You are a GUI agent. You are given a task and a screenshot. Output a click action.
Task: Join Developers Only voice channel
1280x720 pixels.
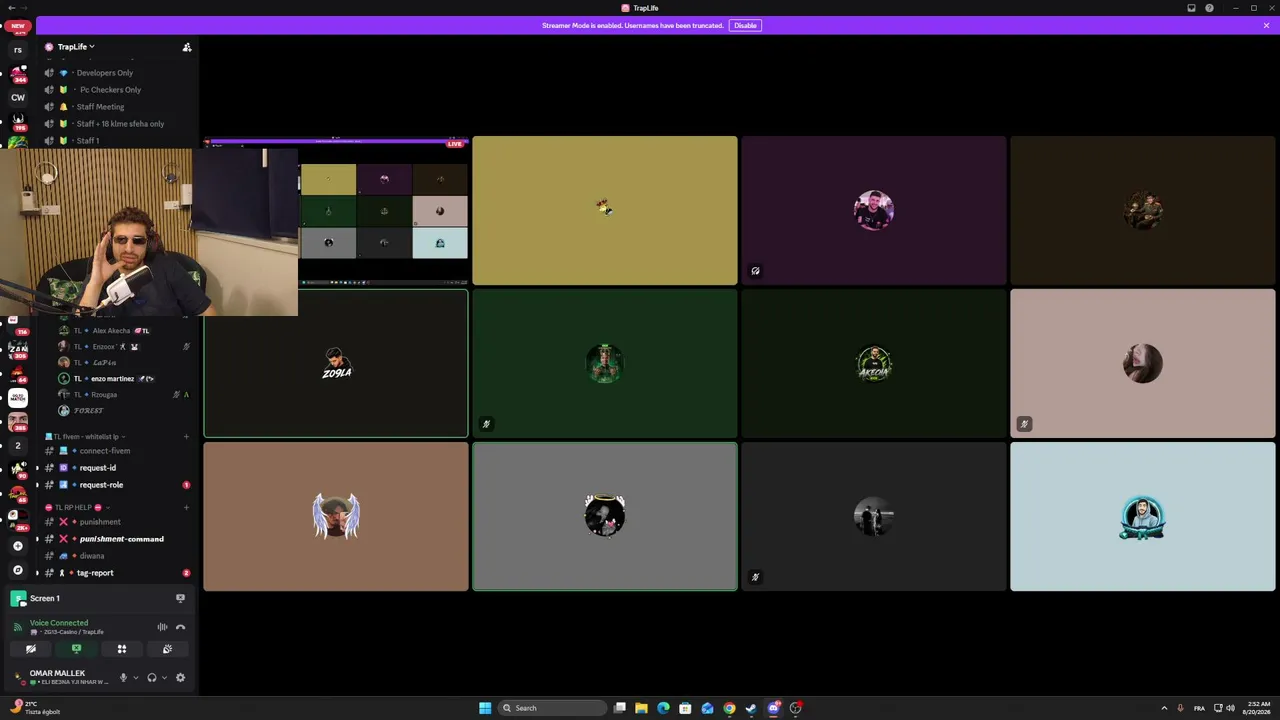point(105,73)
